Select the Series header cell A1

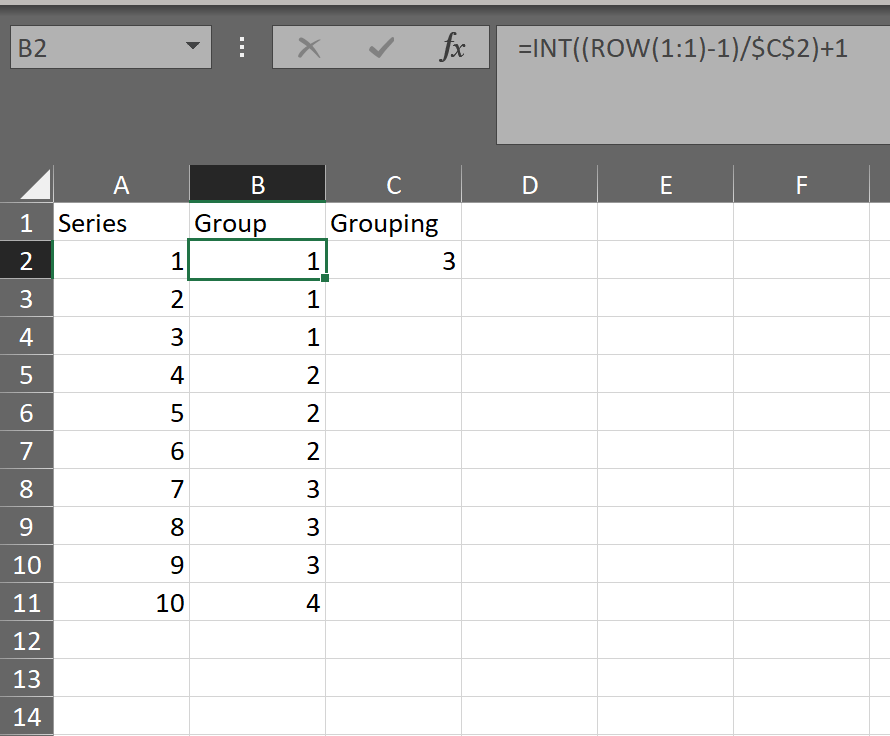[x=121, y=222]
